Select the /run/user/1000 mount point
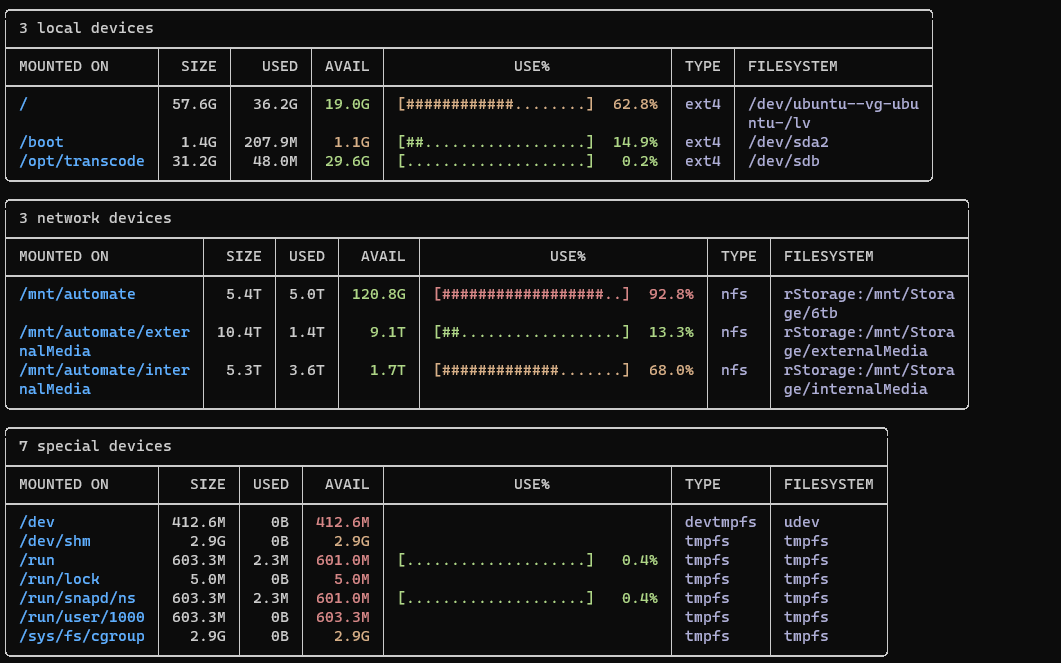The width and height of the screenshot is (1061, 663). coord(82,617)
